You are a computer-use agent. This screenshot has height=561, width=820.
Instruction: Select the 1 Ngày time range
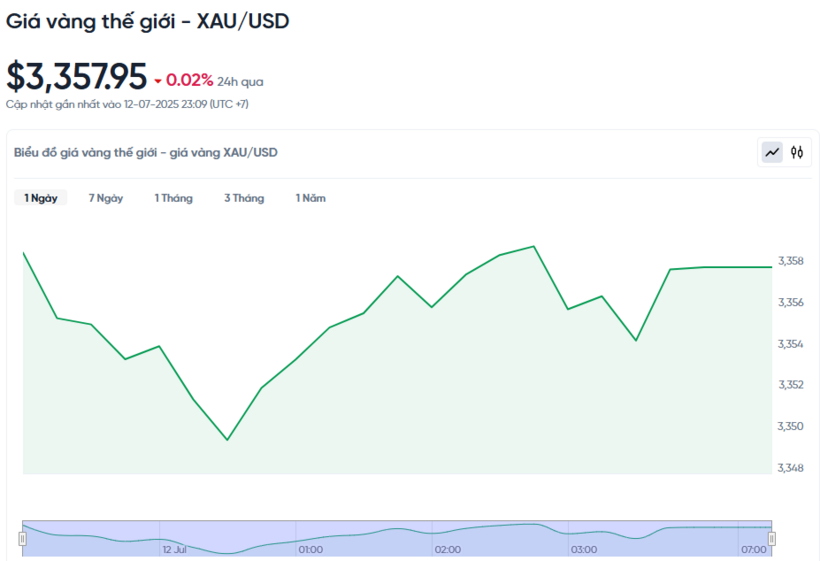pyautogui.click(x=41, y=198)
